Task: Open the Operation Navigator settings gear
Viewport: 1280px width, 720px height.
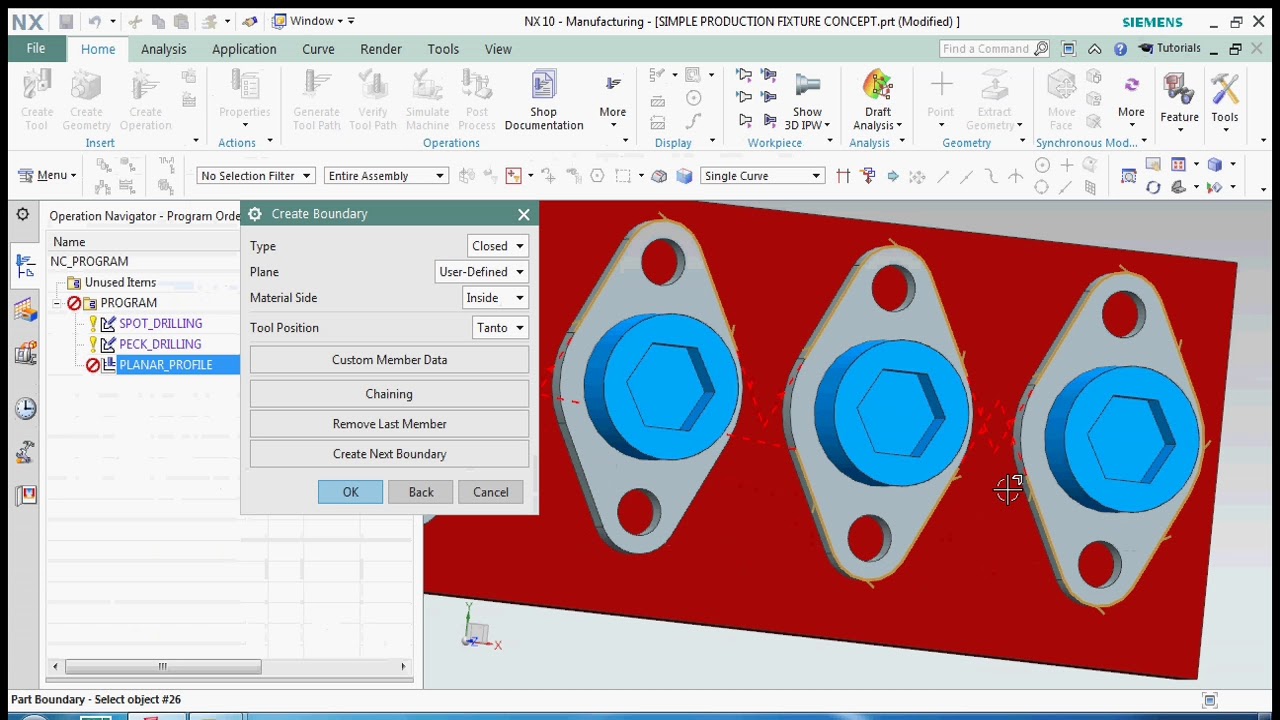Action: point(22,215)
